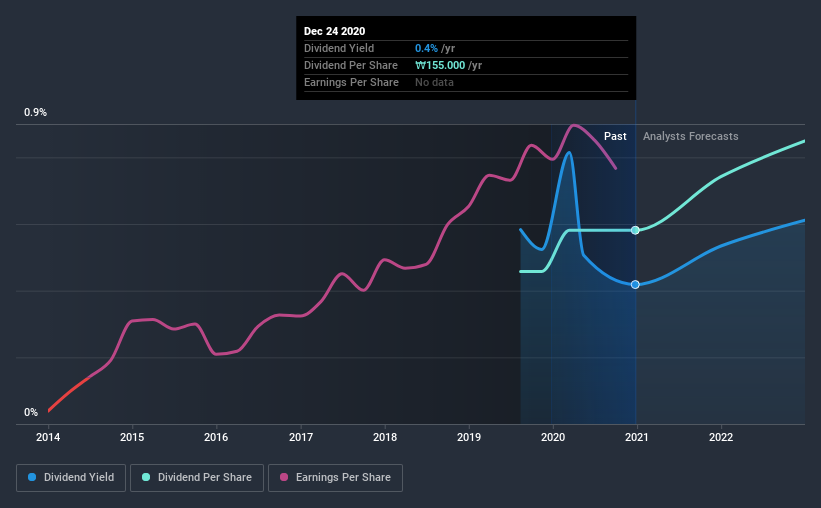
Task: Click the 2017 x-axis label
Action: click(301, 437)
